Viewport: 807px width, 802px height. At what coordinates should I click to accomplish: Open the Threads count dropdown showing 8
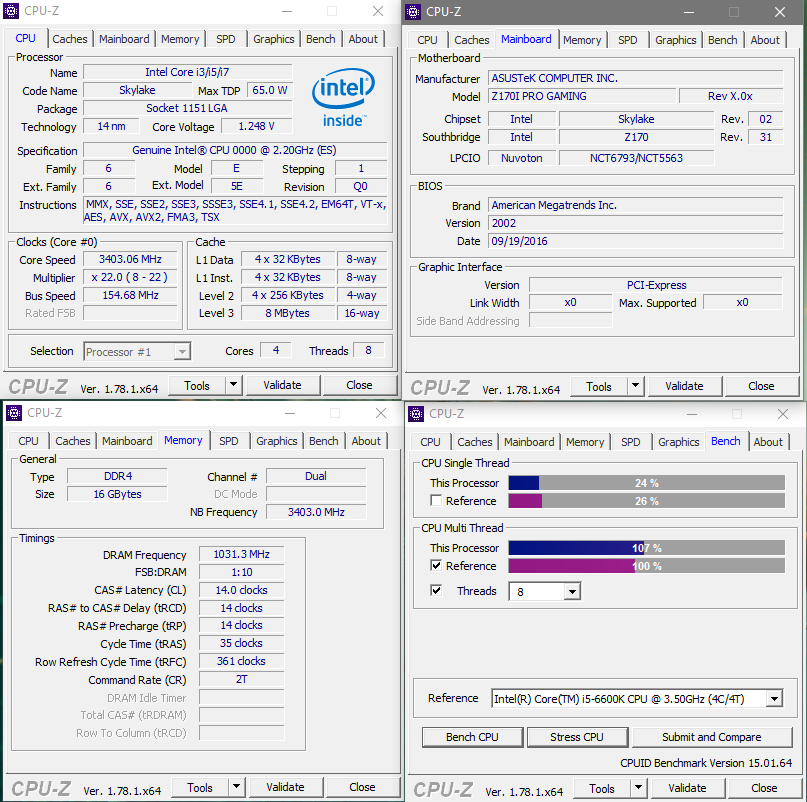point(572,591)
